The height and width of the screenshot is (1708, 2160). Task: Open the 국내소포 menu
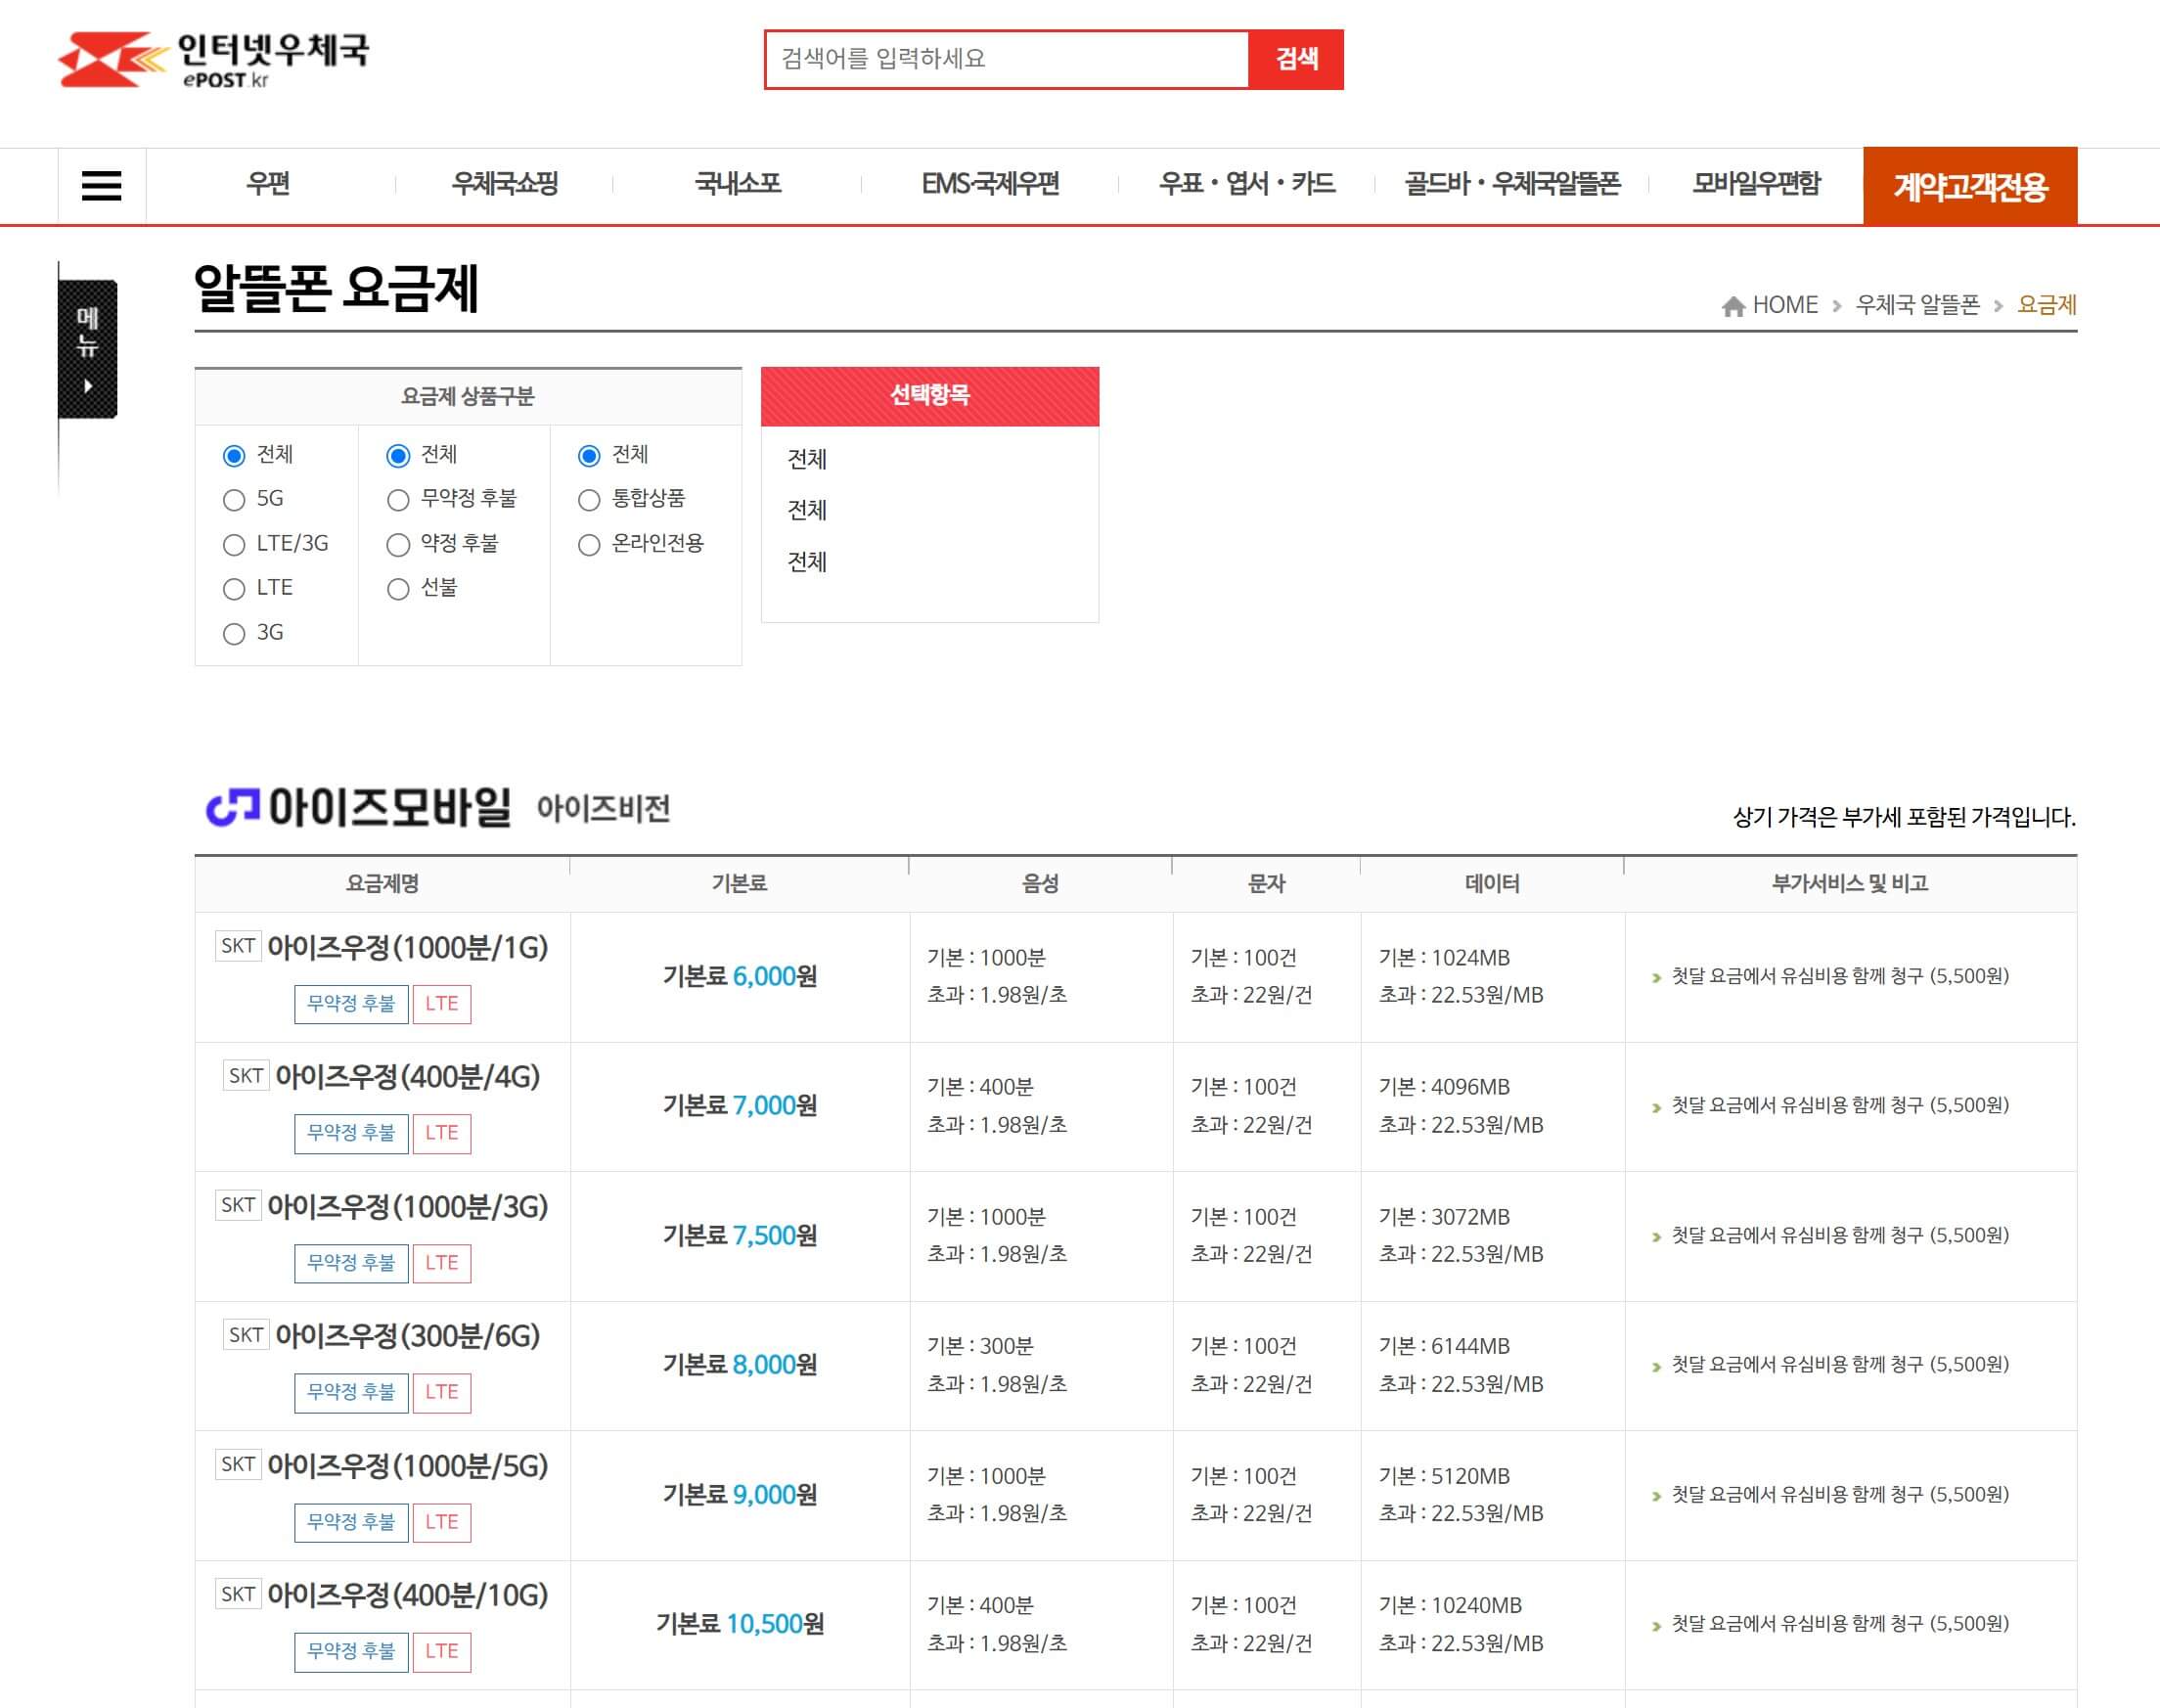coord(738,184)
